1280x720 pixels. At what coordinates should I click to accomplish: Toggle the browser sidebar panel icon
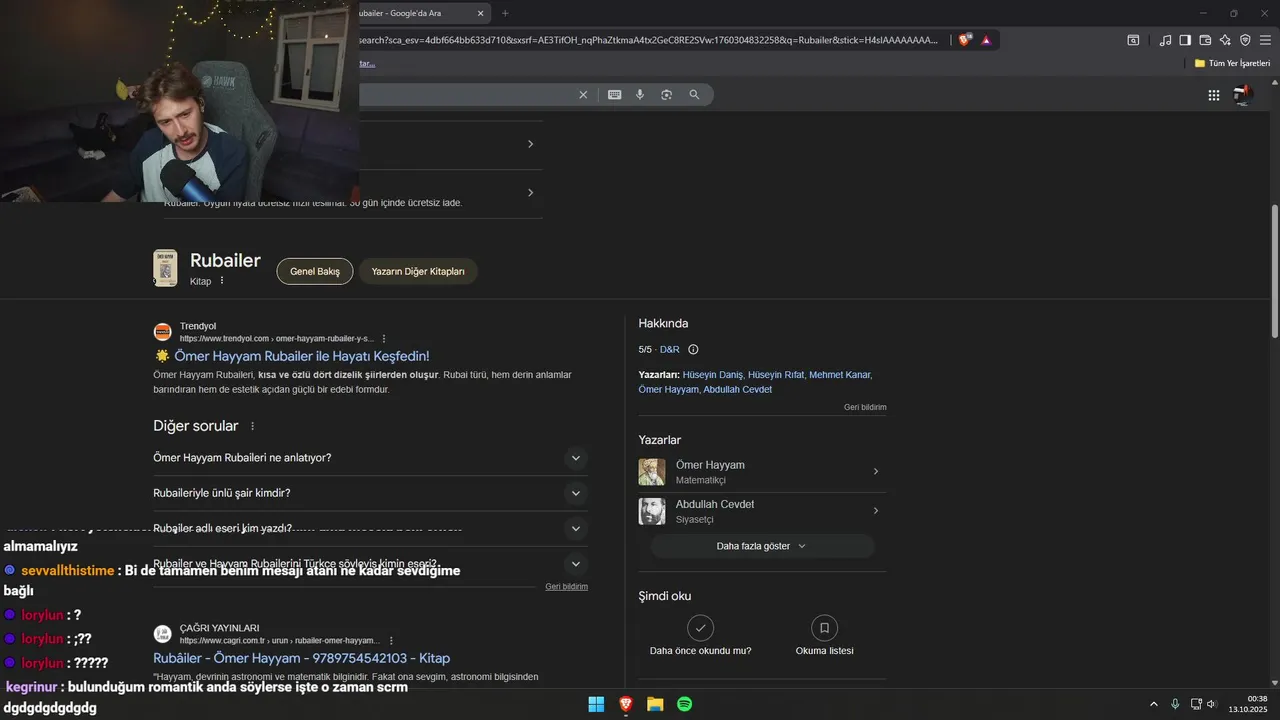tap(1185, 40)
